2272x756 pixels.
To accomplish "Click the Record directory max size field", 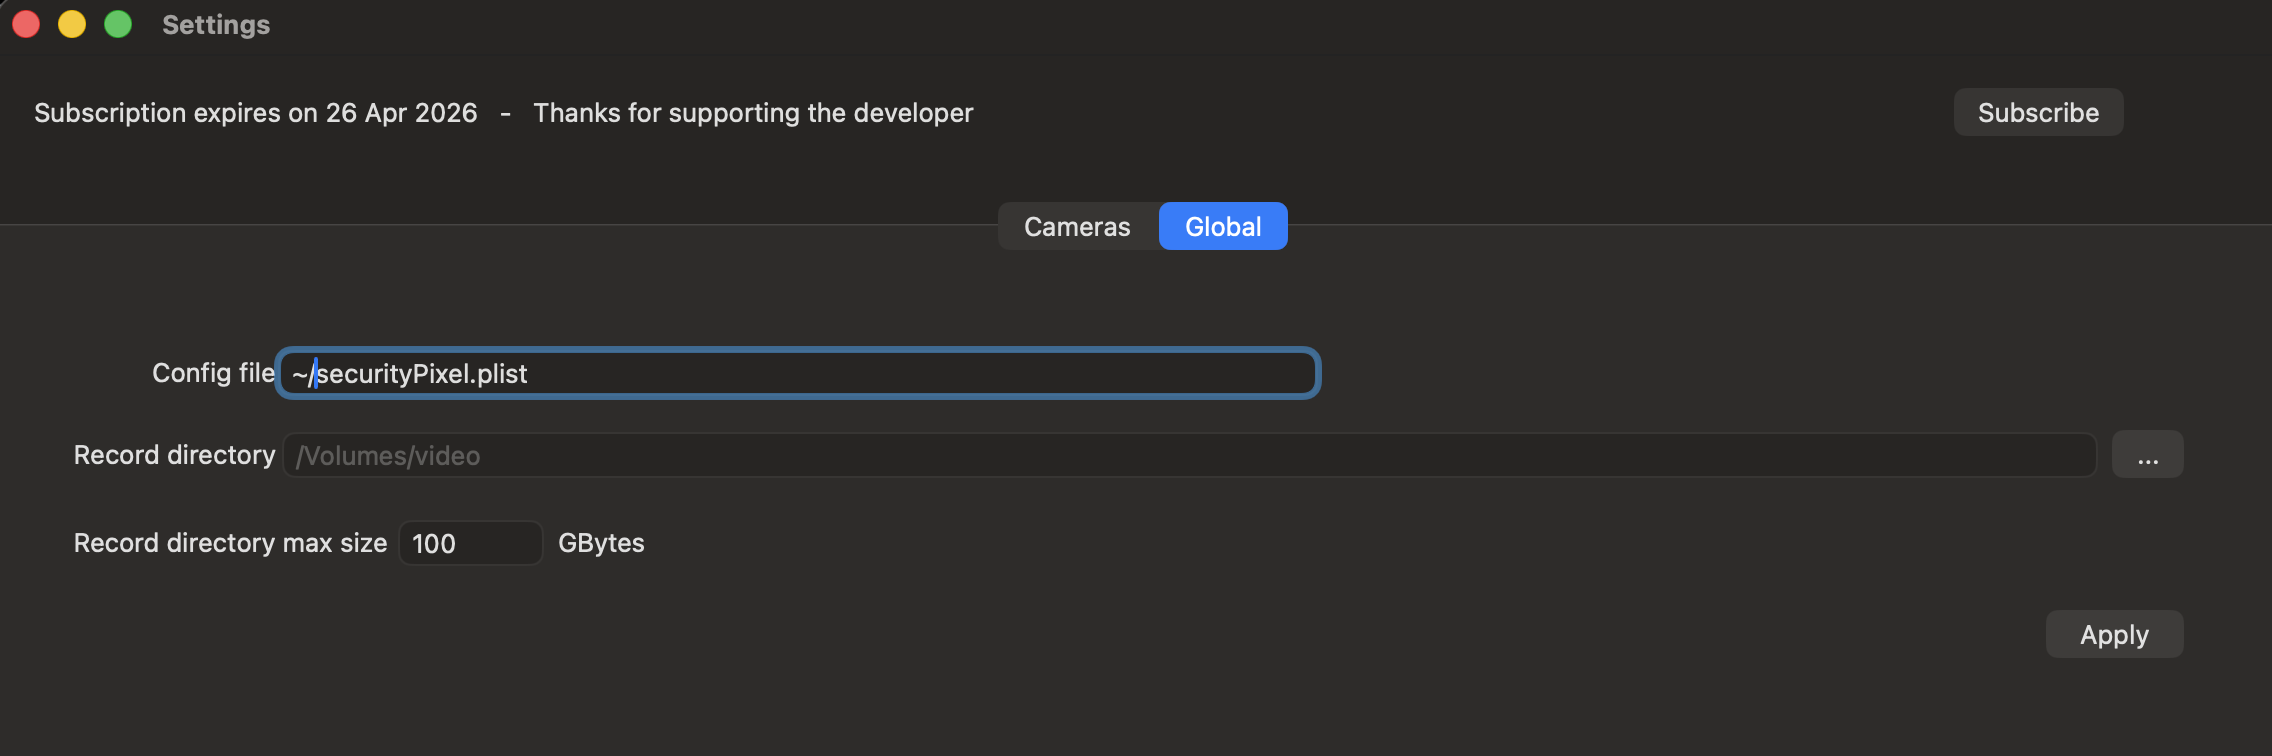I will (x=470, y=543).
